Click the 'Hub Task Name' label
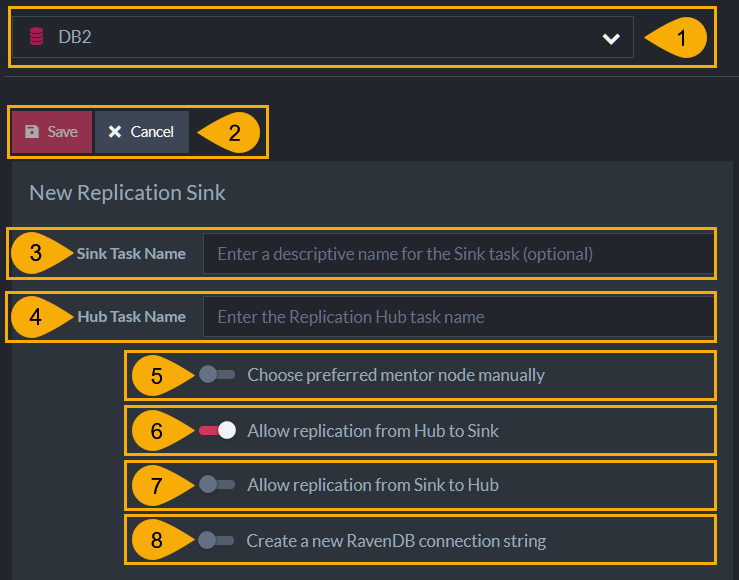This screenshot has width=739, height=580. tap(131, 317)
